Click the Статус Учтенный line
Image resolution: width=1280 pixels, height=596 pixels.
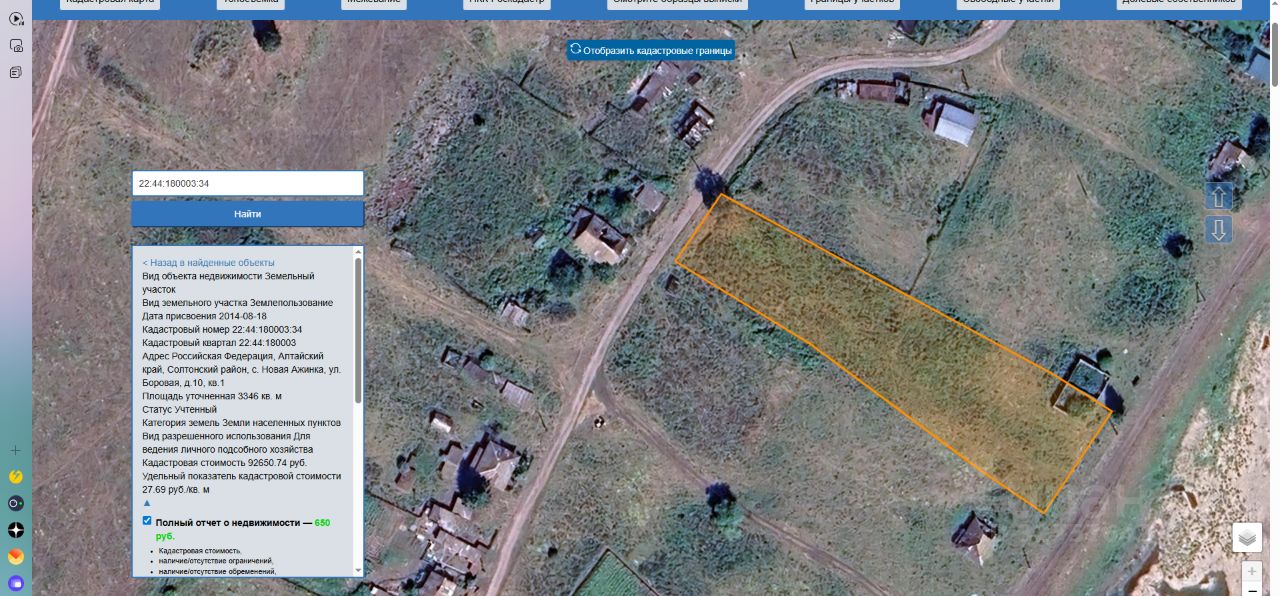pos(179,410)
